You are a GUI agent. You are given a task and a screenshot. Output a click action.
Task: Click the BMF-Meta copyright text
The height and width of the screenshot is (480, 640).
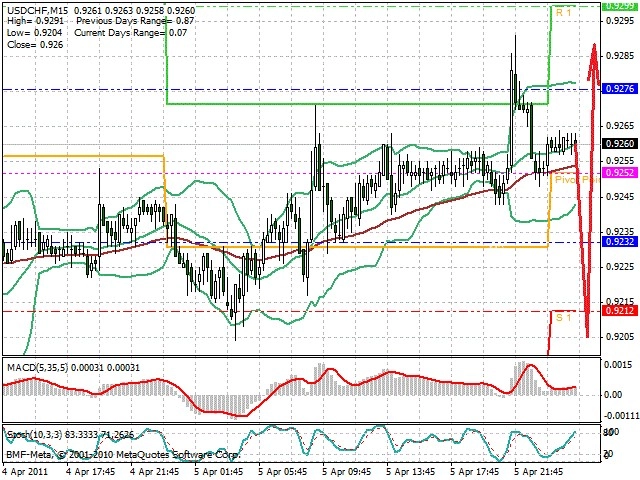123,454
